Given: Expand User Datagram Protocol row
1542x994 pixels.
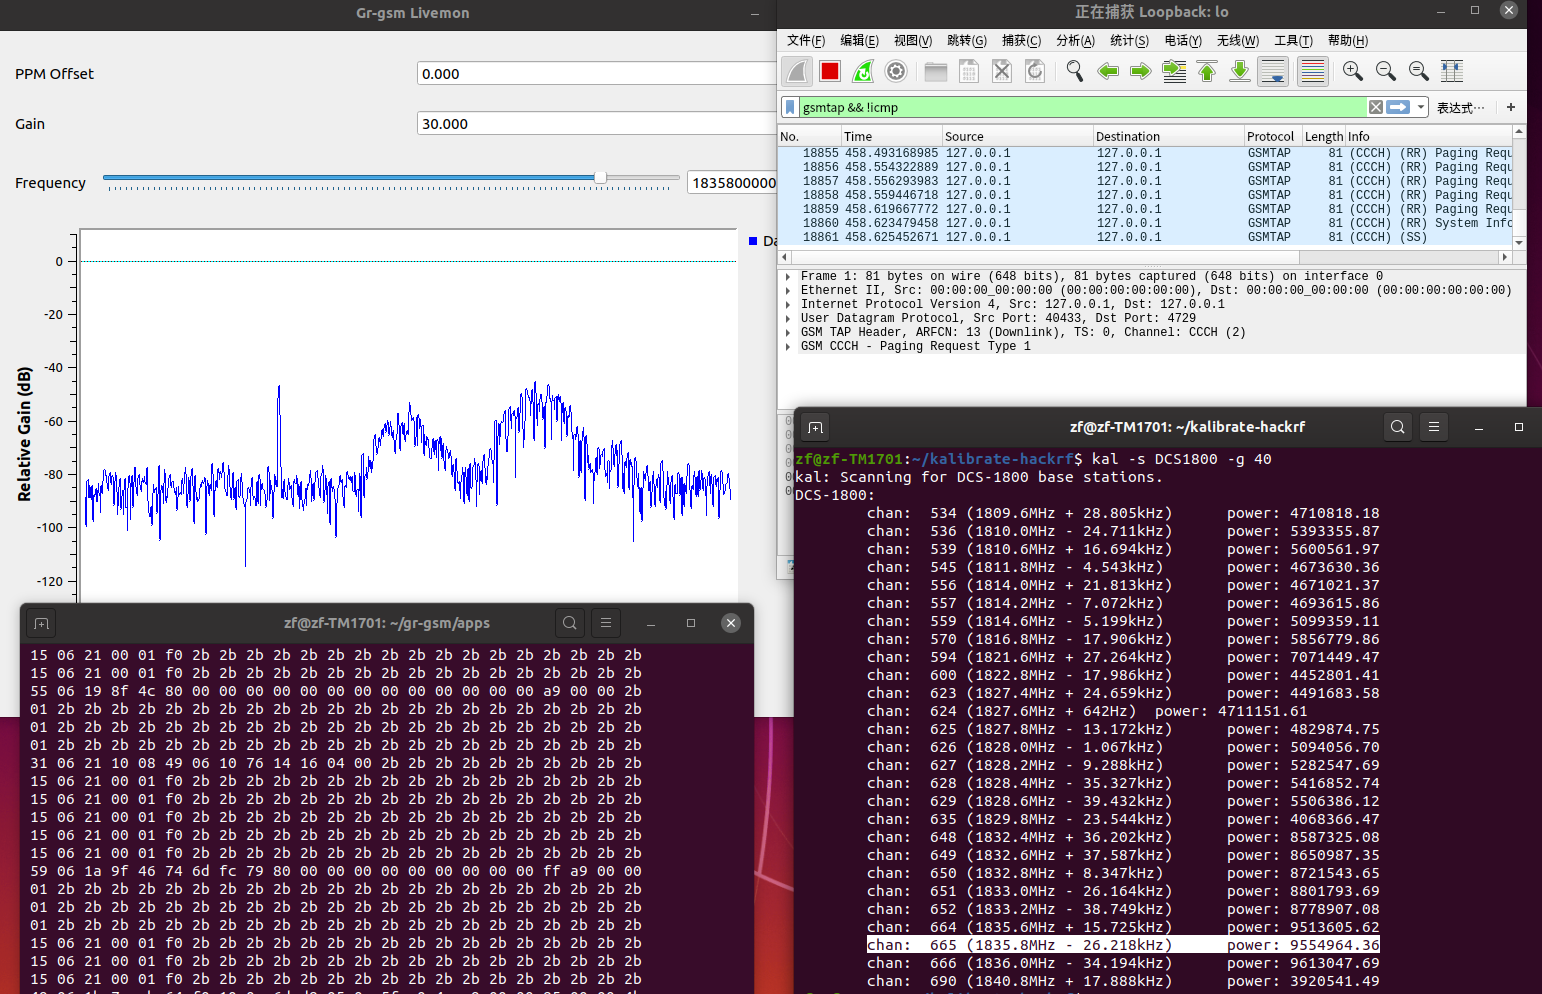Looking at the screenshot, I should click(788, 319).
